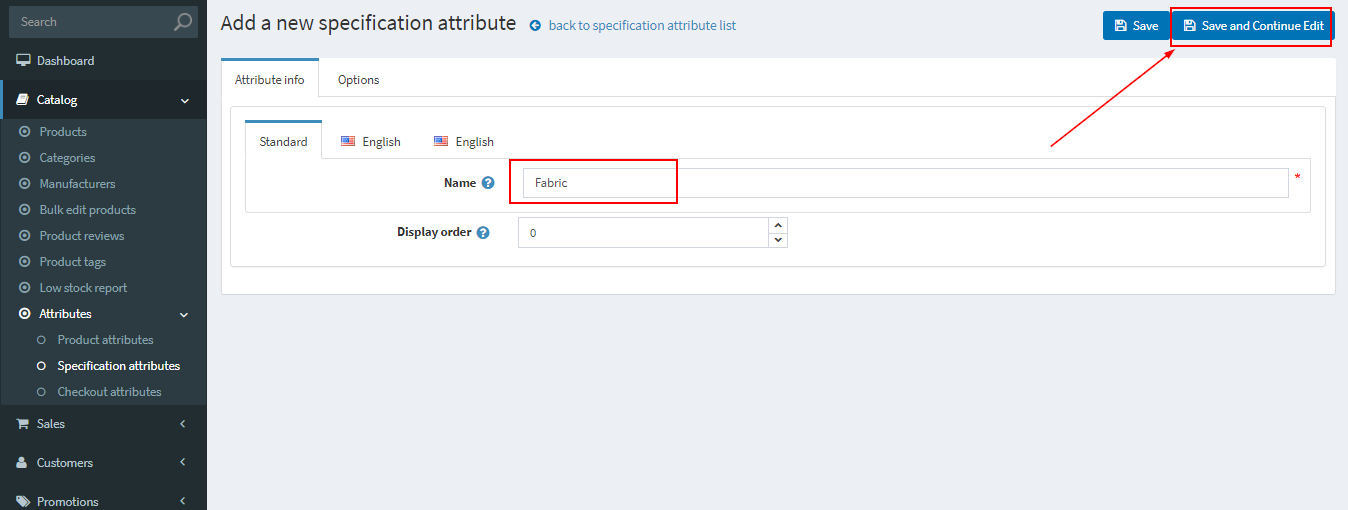Click the Promotions tags icon
Image resolution: width=1348 pixels, height=510 pixels.
point(23,502)
